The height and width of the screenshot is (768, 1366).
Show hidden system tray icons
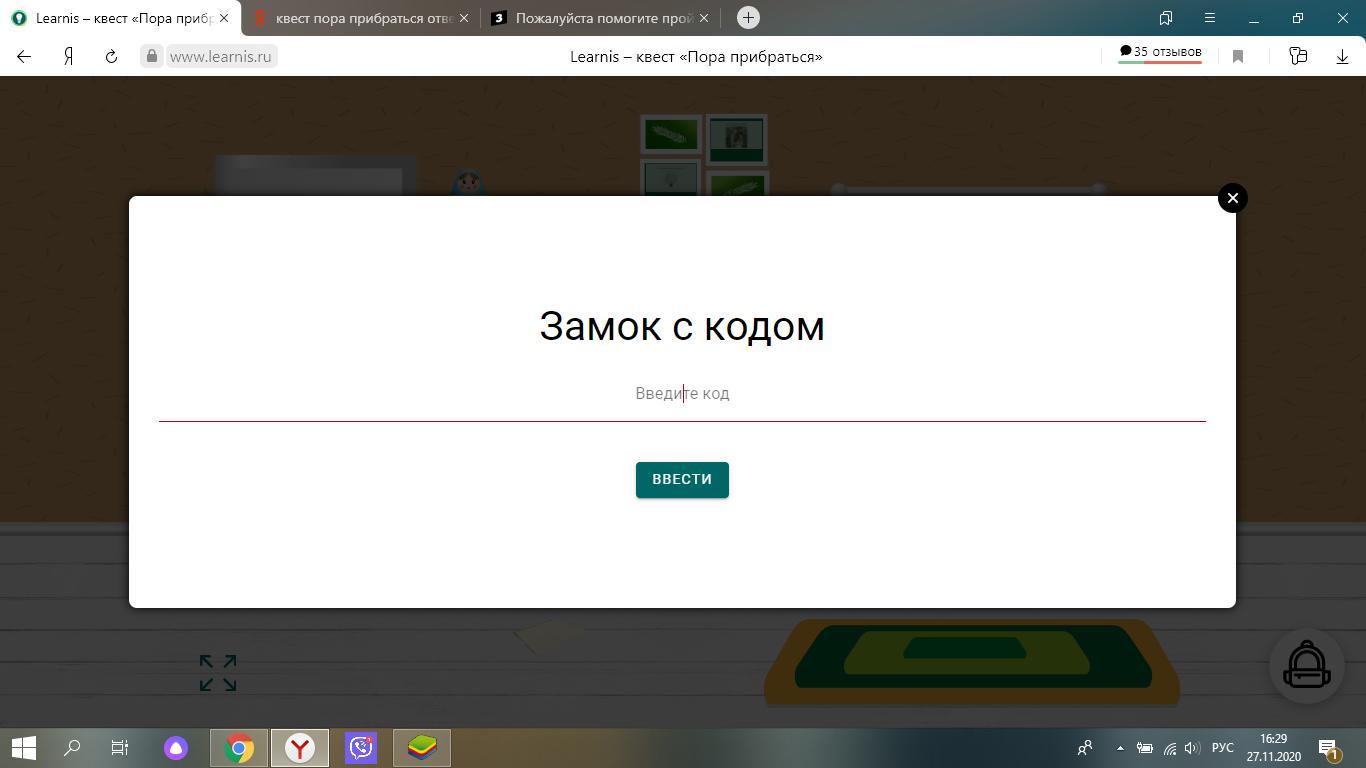click(1119, 748)
